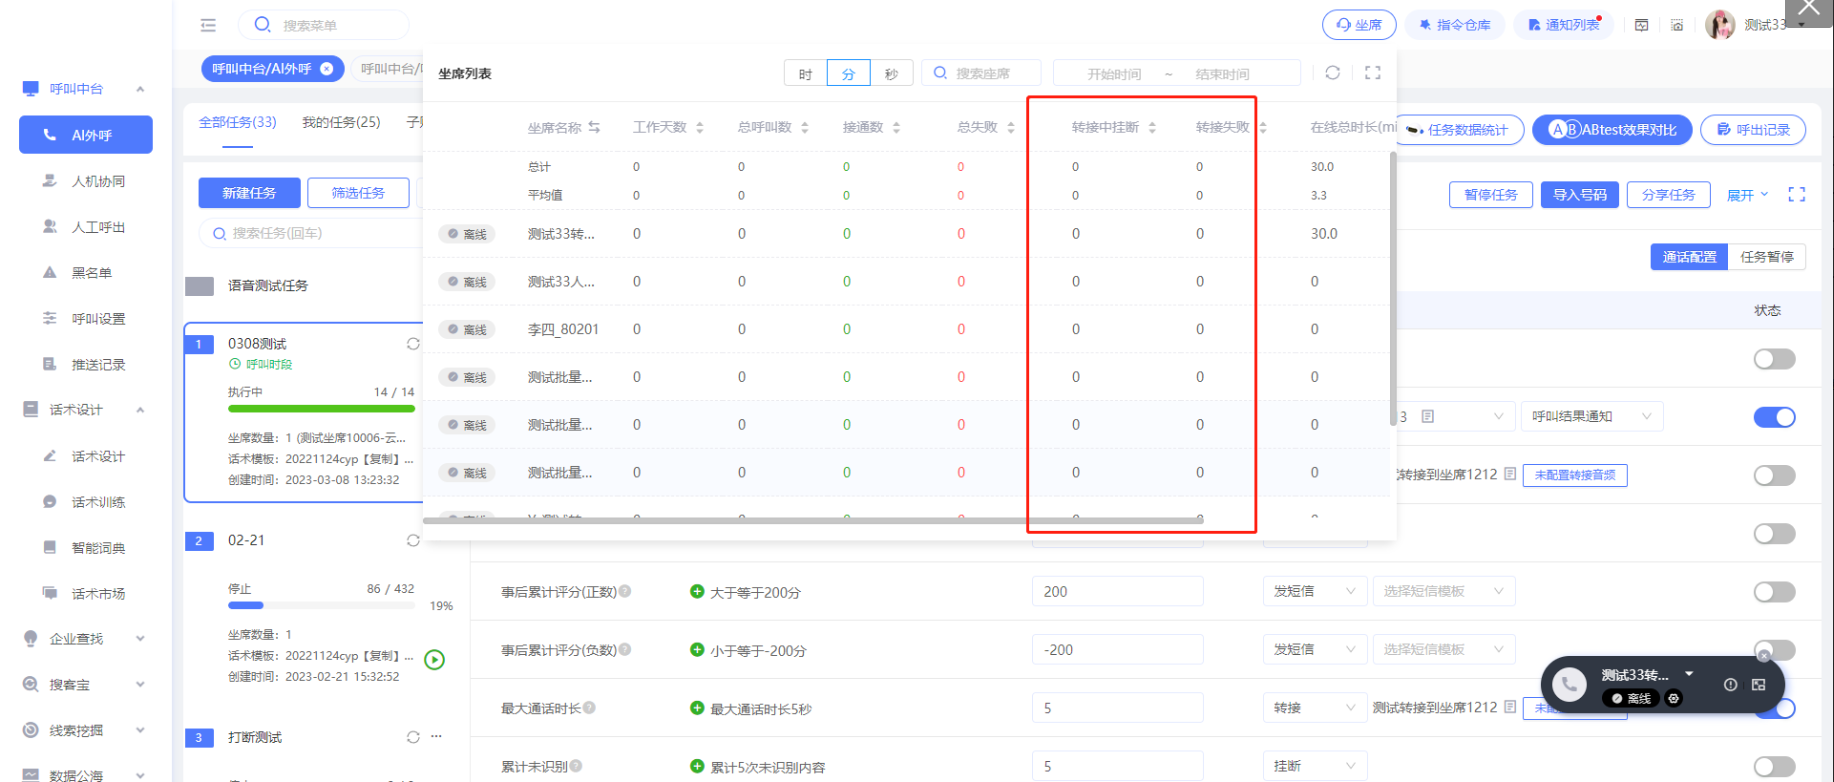Image resolution: width=1834 pixels, height=782 pixels.
Task: Close the 呼叫中台/AI外呼 tab
Action: tap(327, 69)
